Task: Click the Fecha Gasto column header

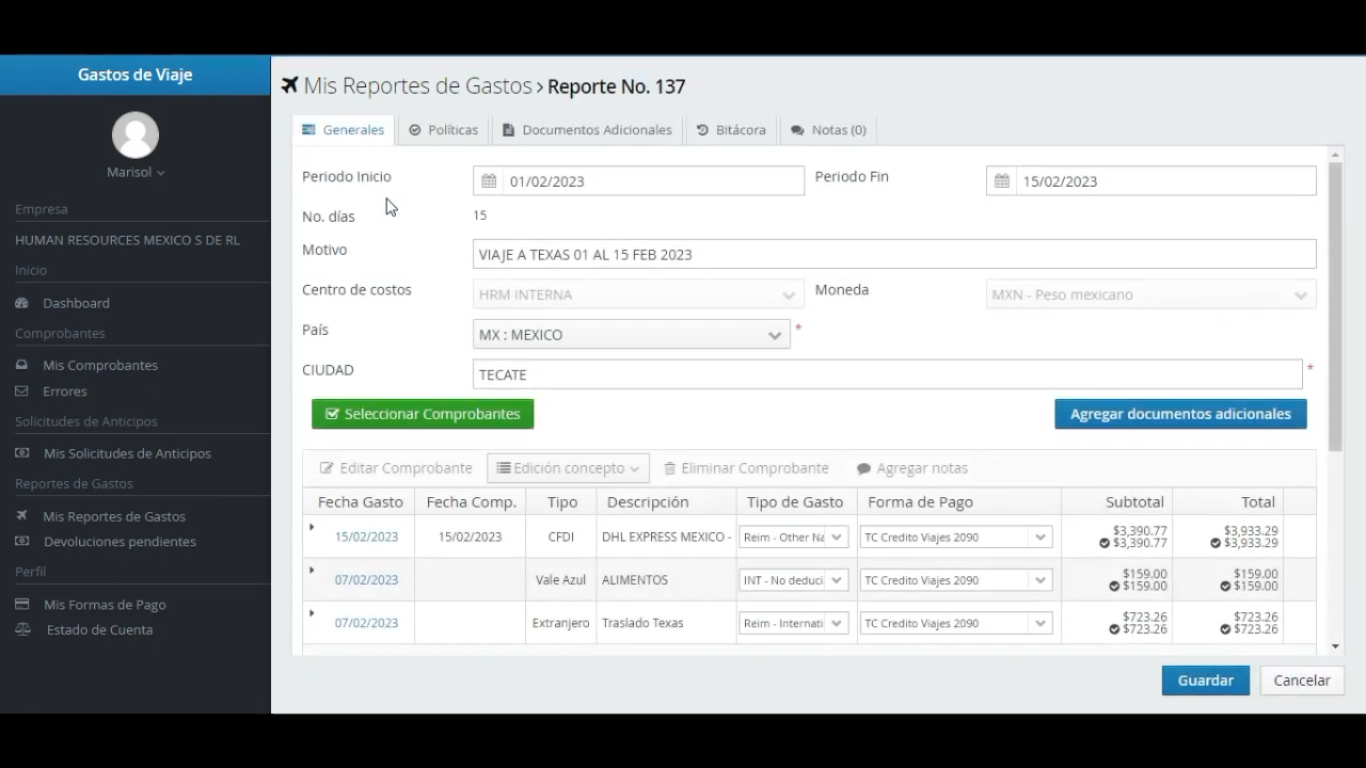Action: (360, 502)
